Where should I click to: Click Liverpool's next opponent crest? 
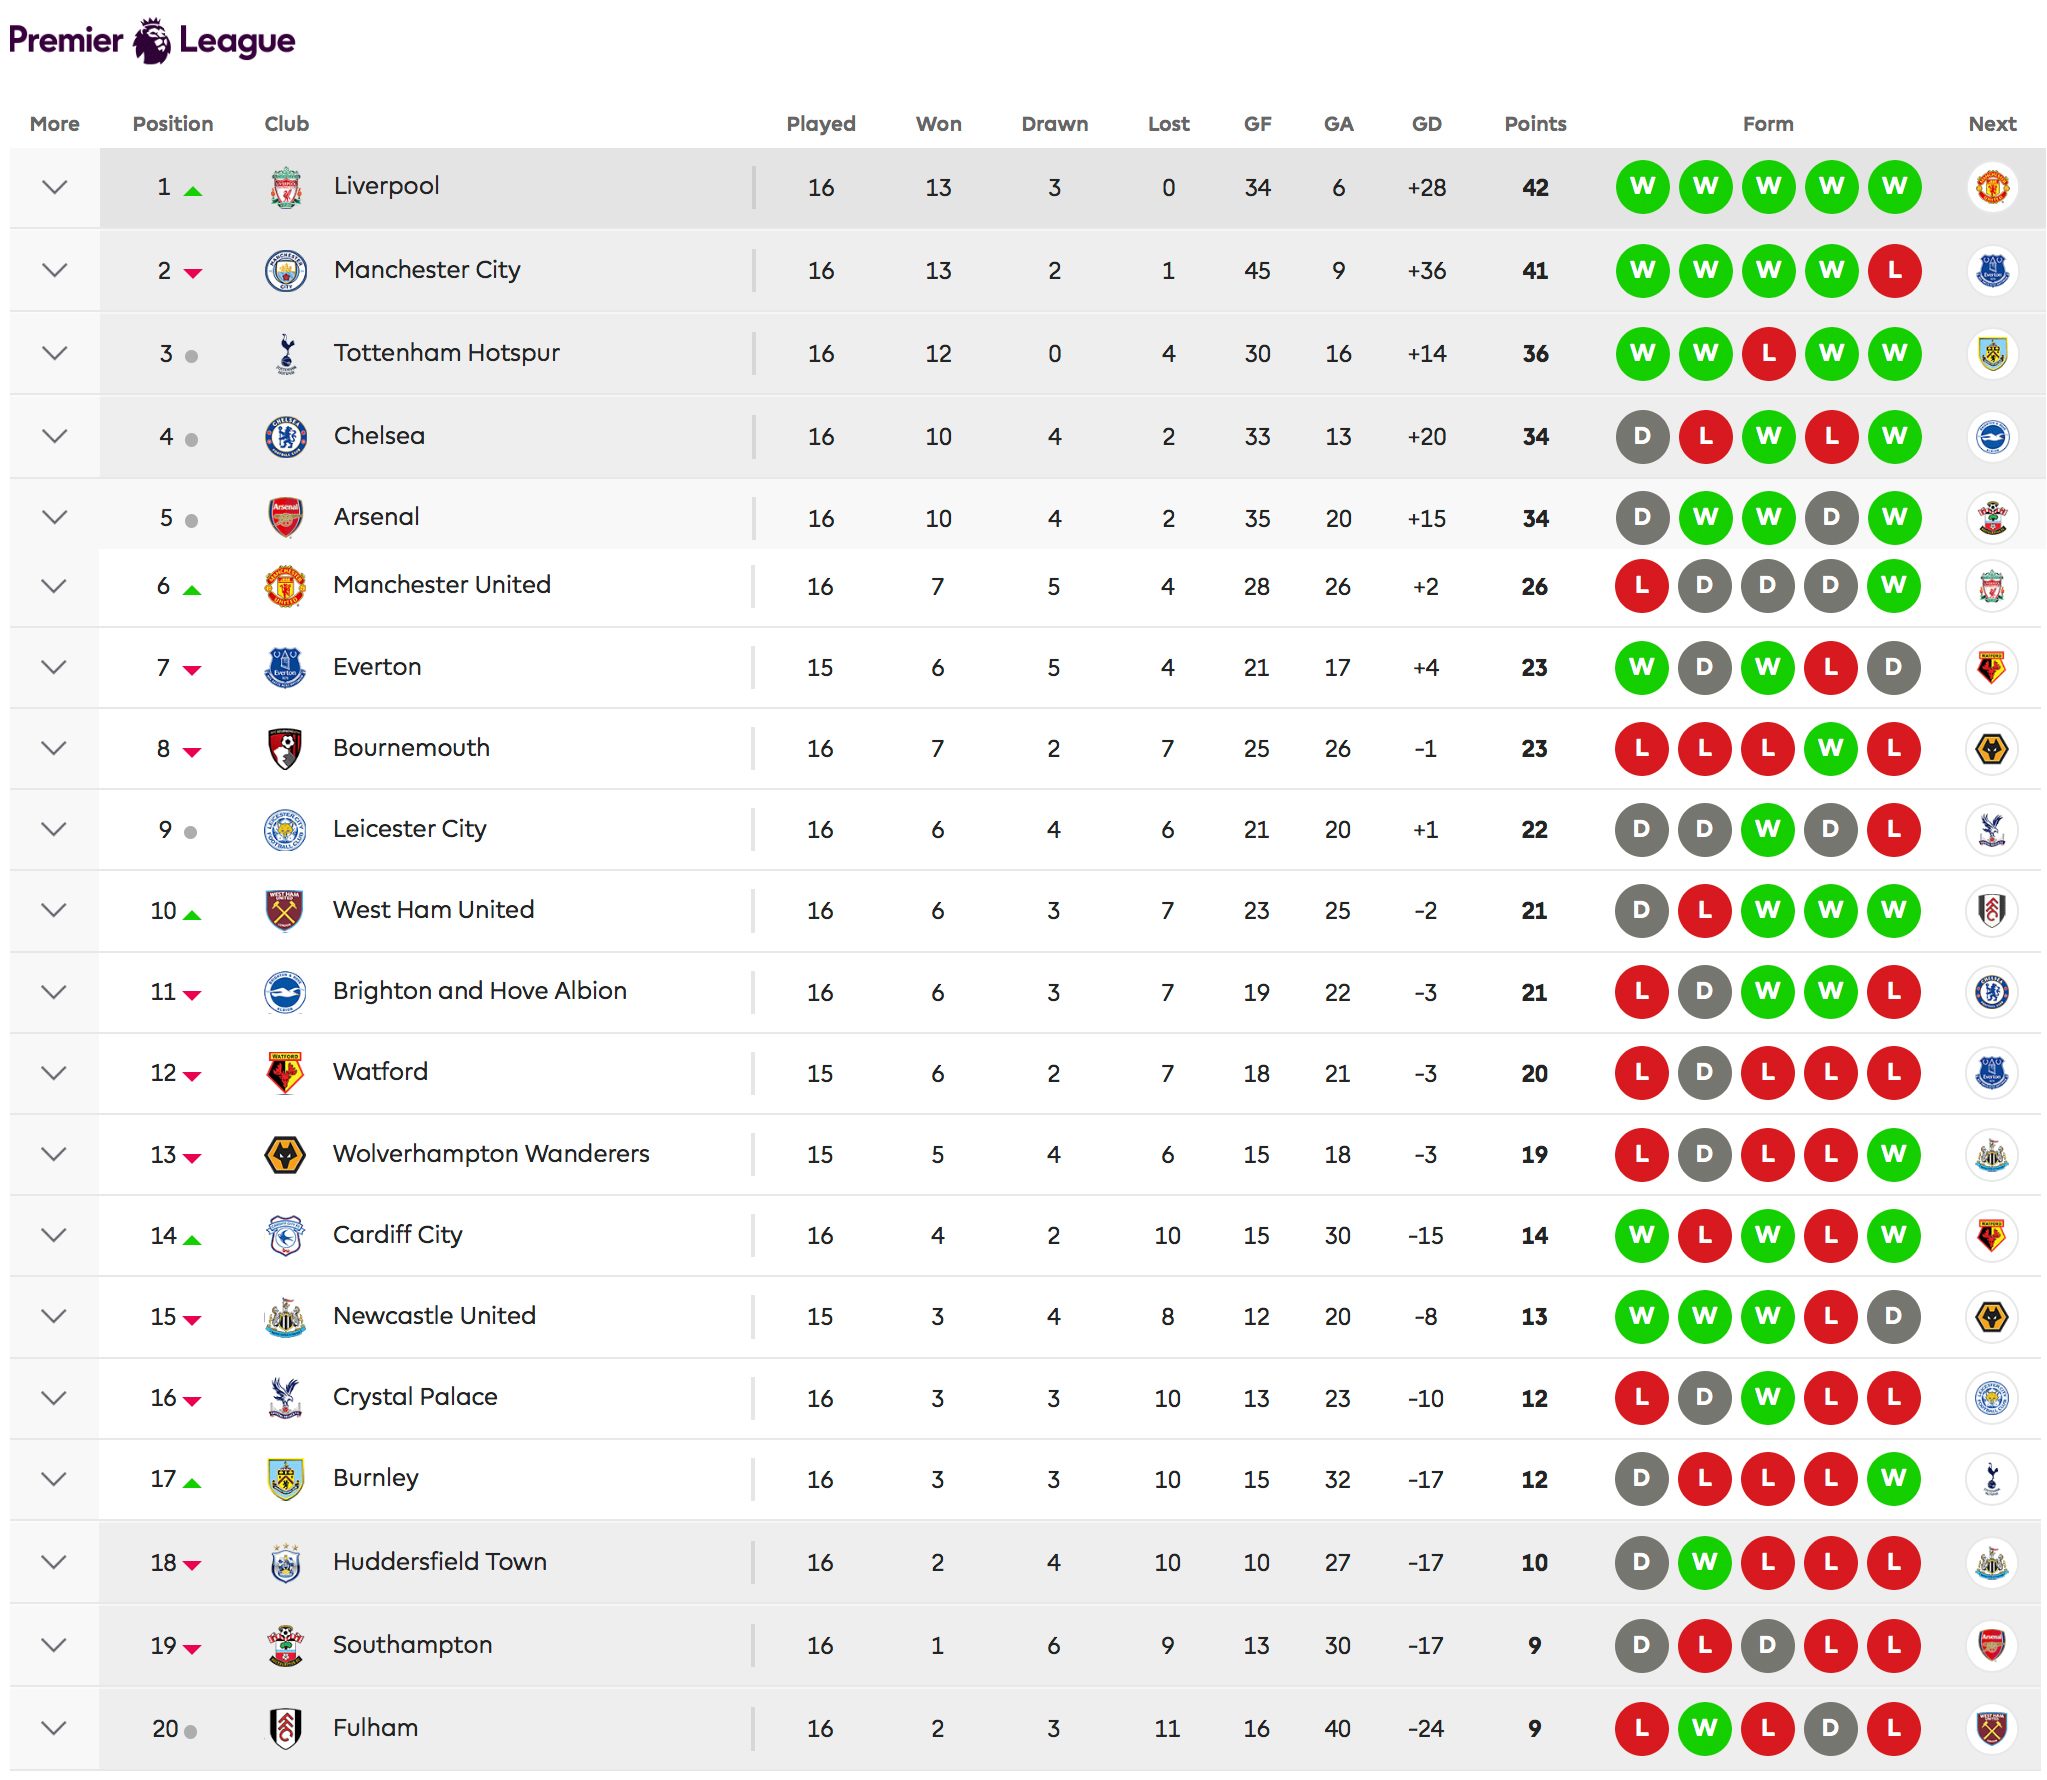1992,187
